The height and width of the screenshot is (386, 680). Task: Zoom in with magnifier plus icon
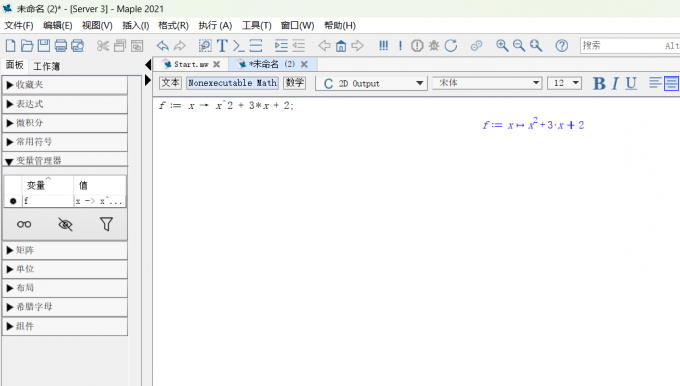(502, 46)
